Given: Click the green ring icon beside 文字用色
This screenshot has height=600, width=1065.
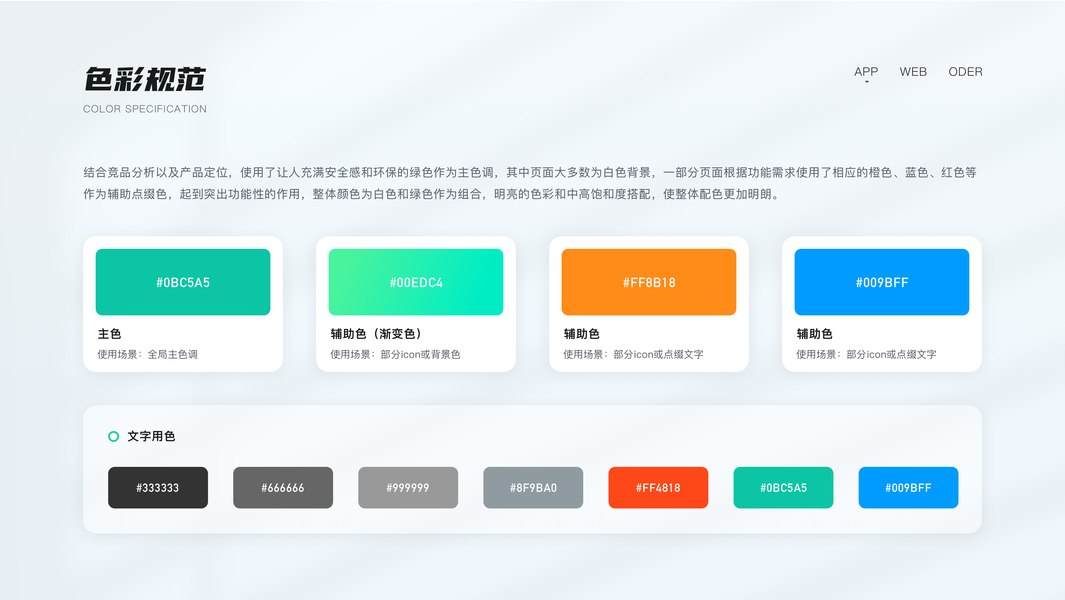Looking at the screenshot, I should pos(113,436).
